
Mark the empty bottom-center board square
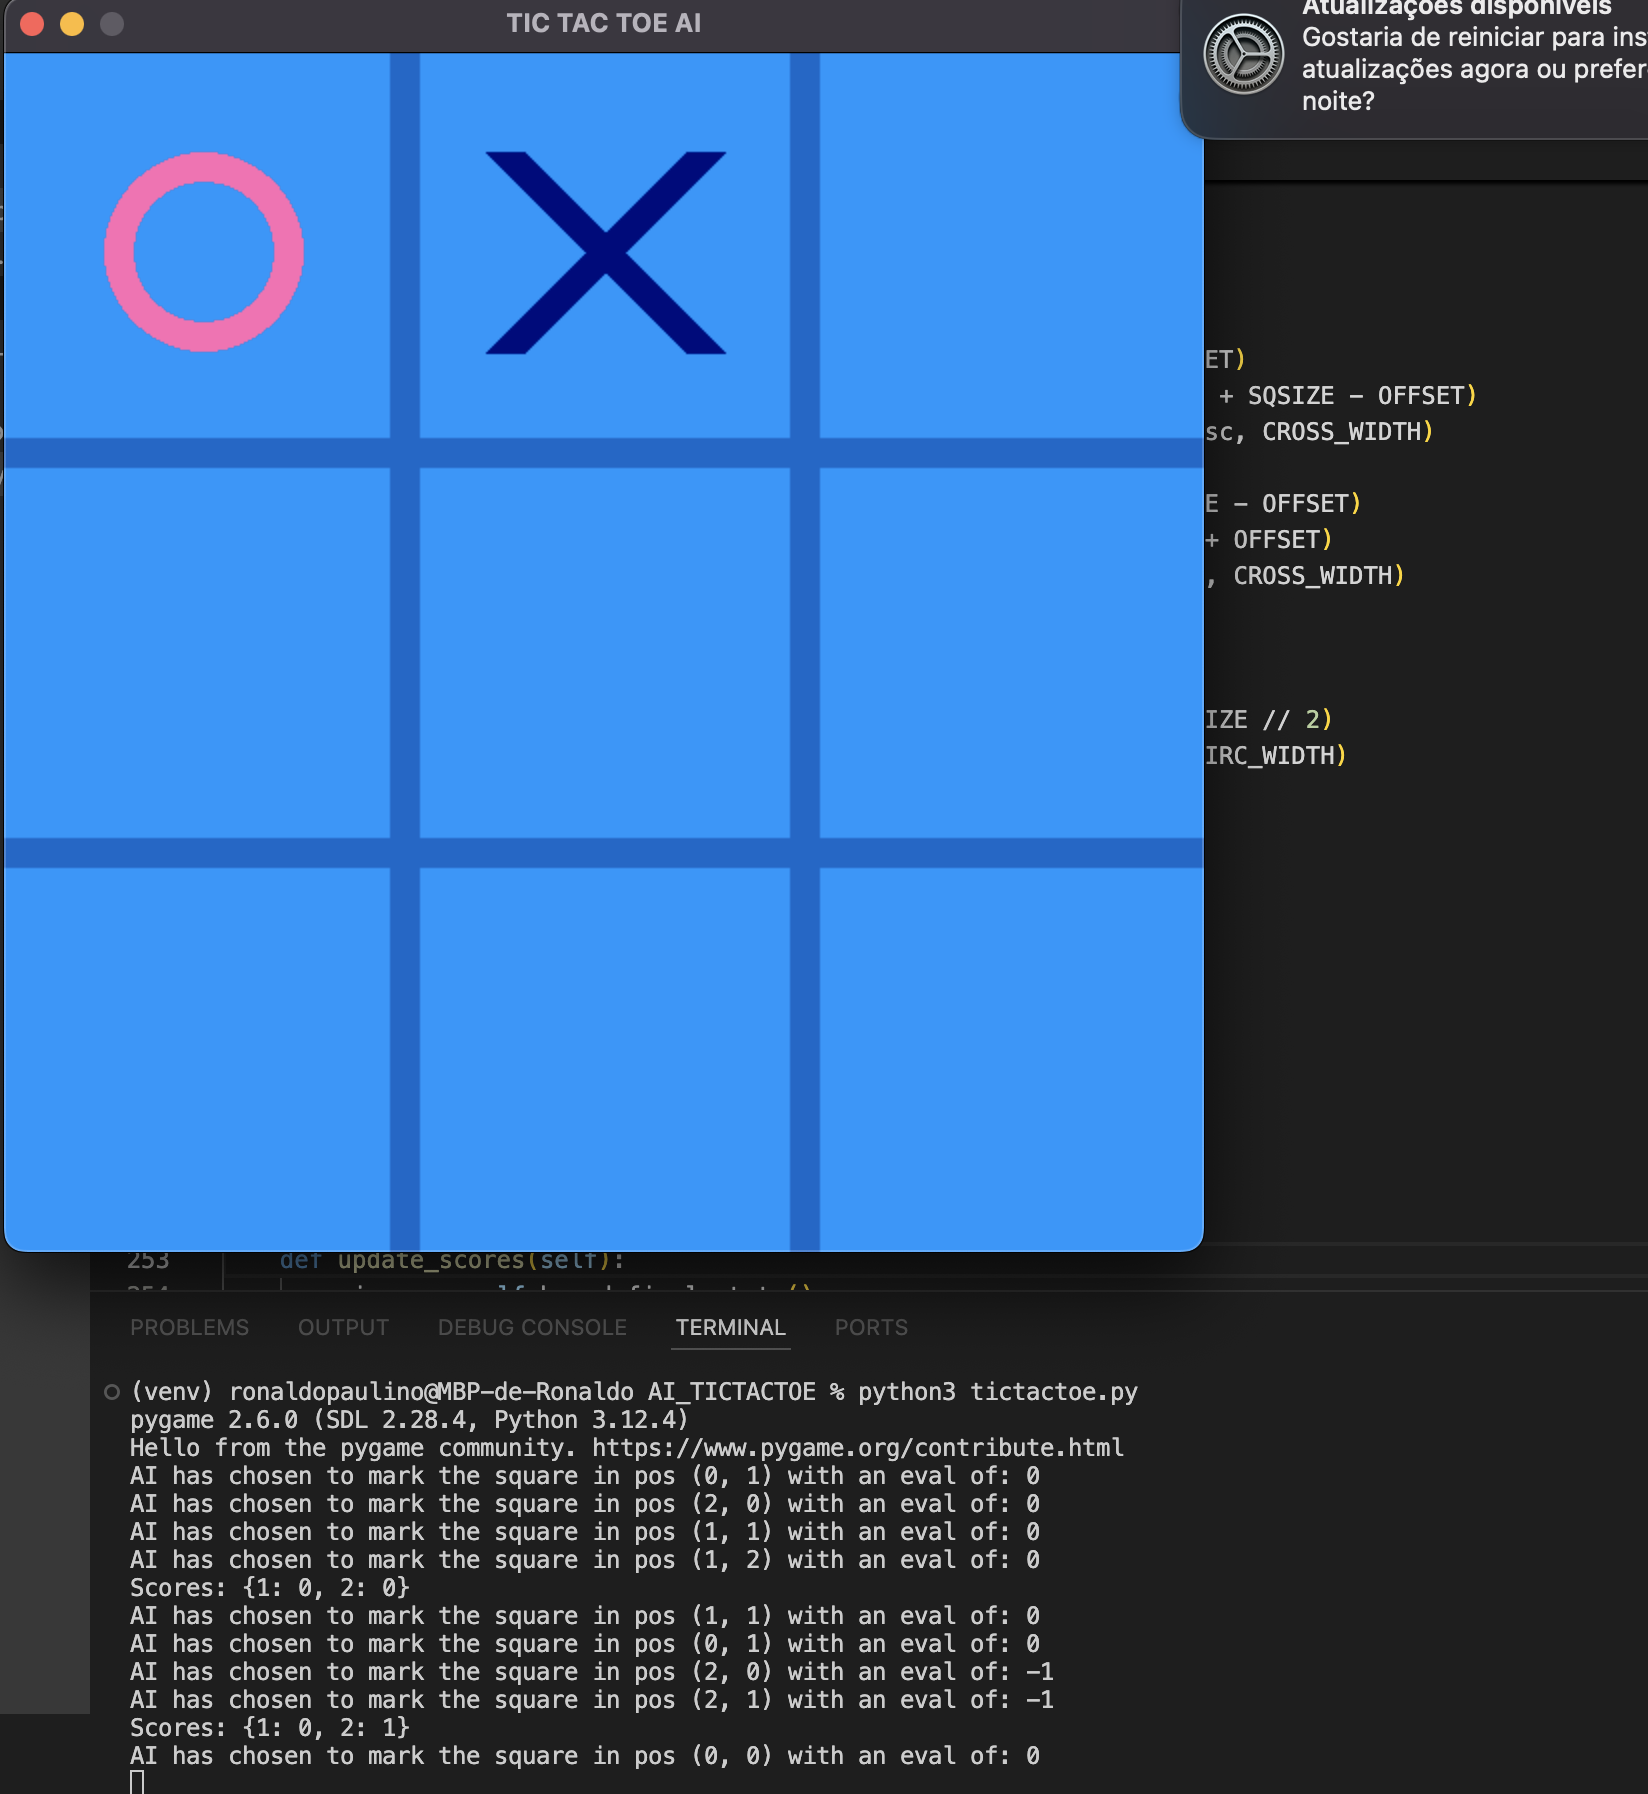click(605, 1059)
